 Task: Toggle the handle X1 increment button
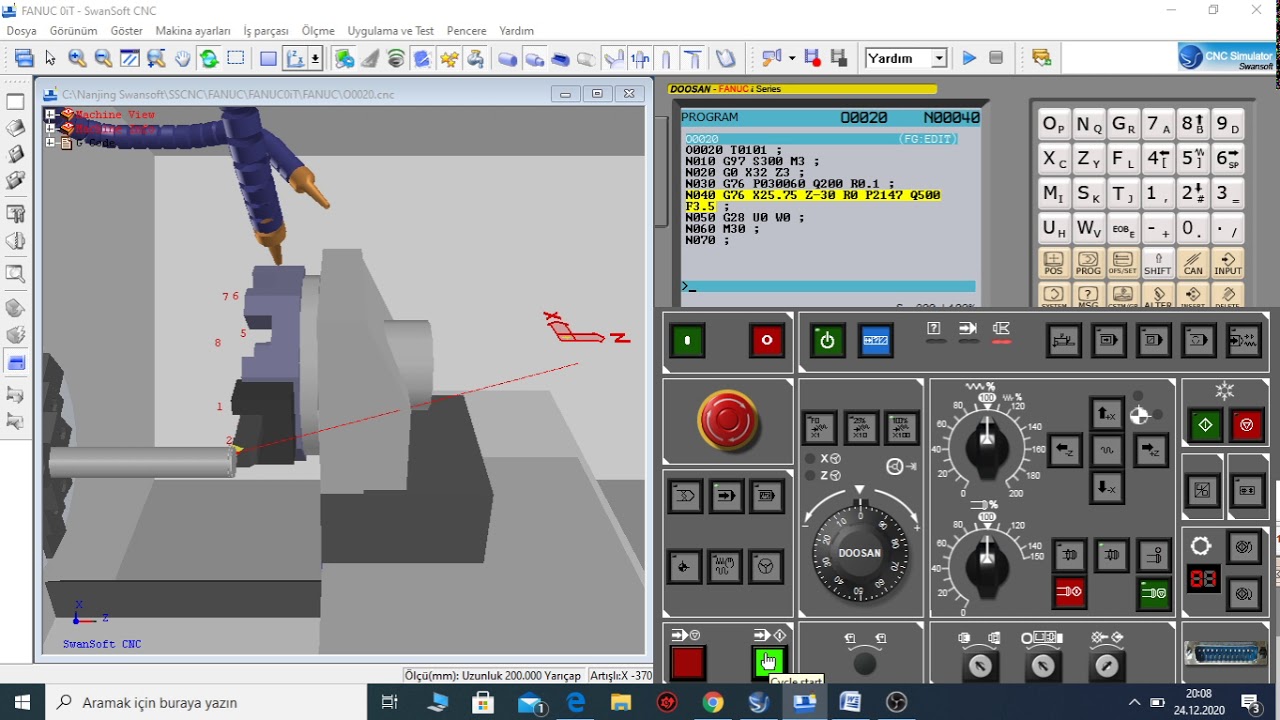coord(821,428)
